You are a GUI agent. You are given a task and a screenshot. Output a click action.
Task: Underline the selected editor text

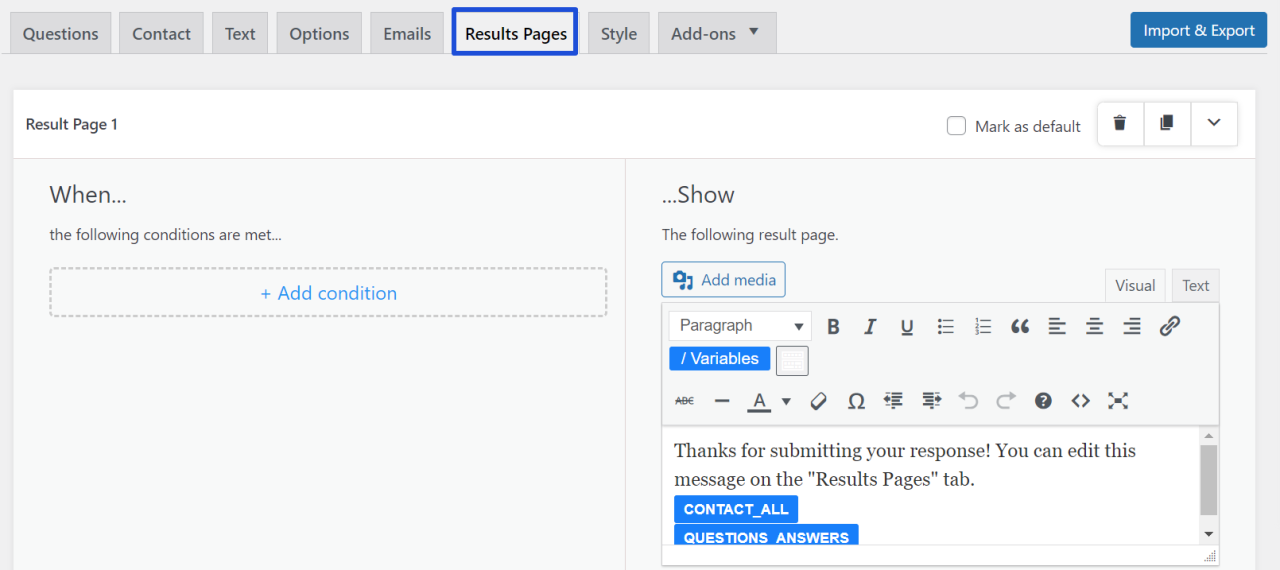click(x=907, y=326)
